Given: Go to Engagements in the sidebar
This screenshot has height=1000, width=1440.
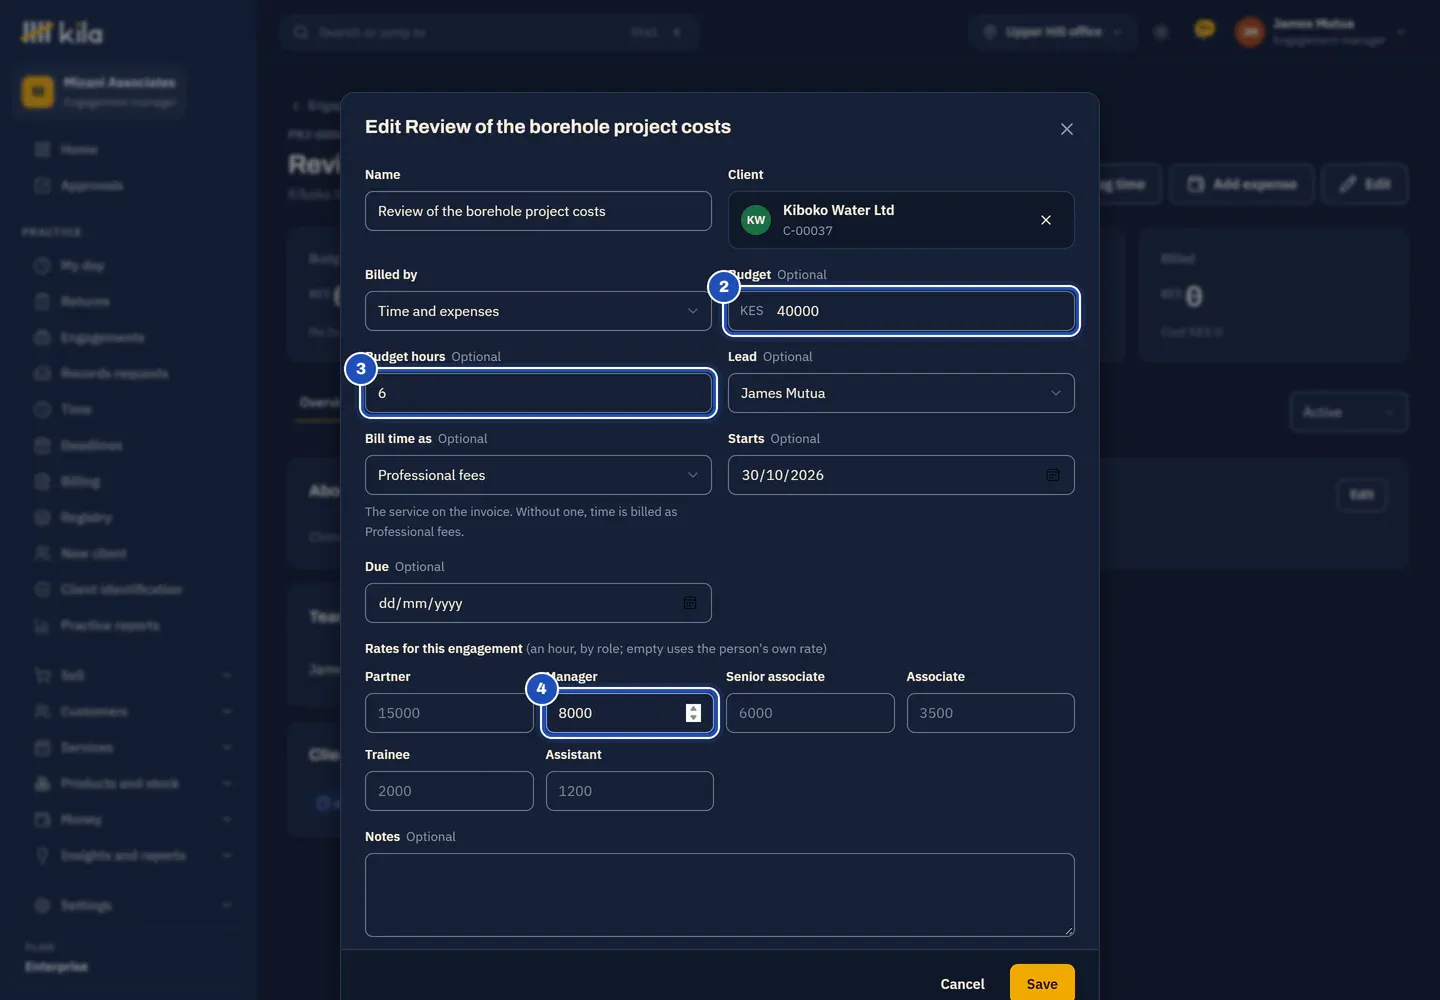Looking at the screenshot, I should click(x=102, y=337).
